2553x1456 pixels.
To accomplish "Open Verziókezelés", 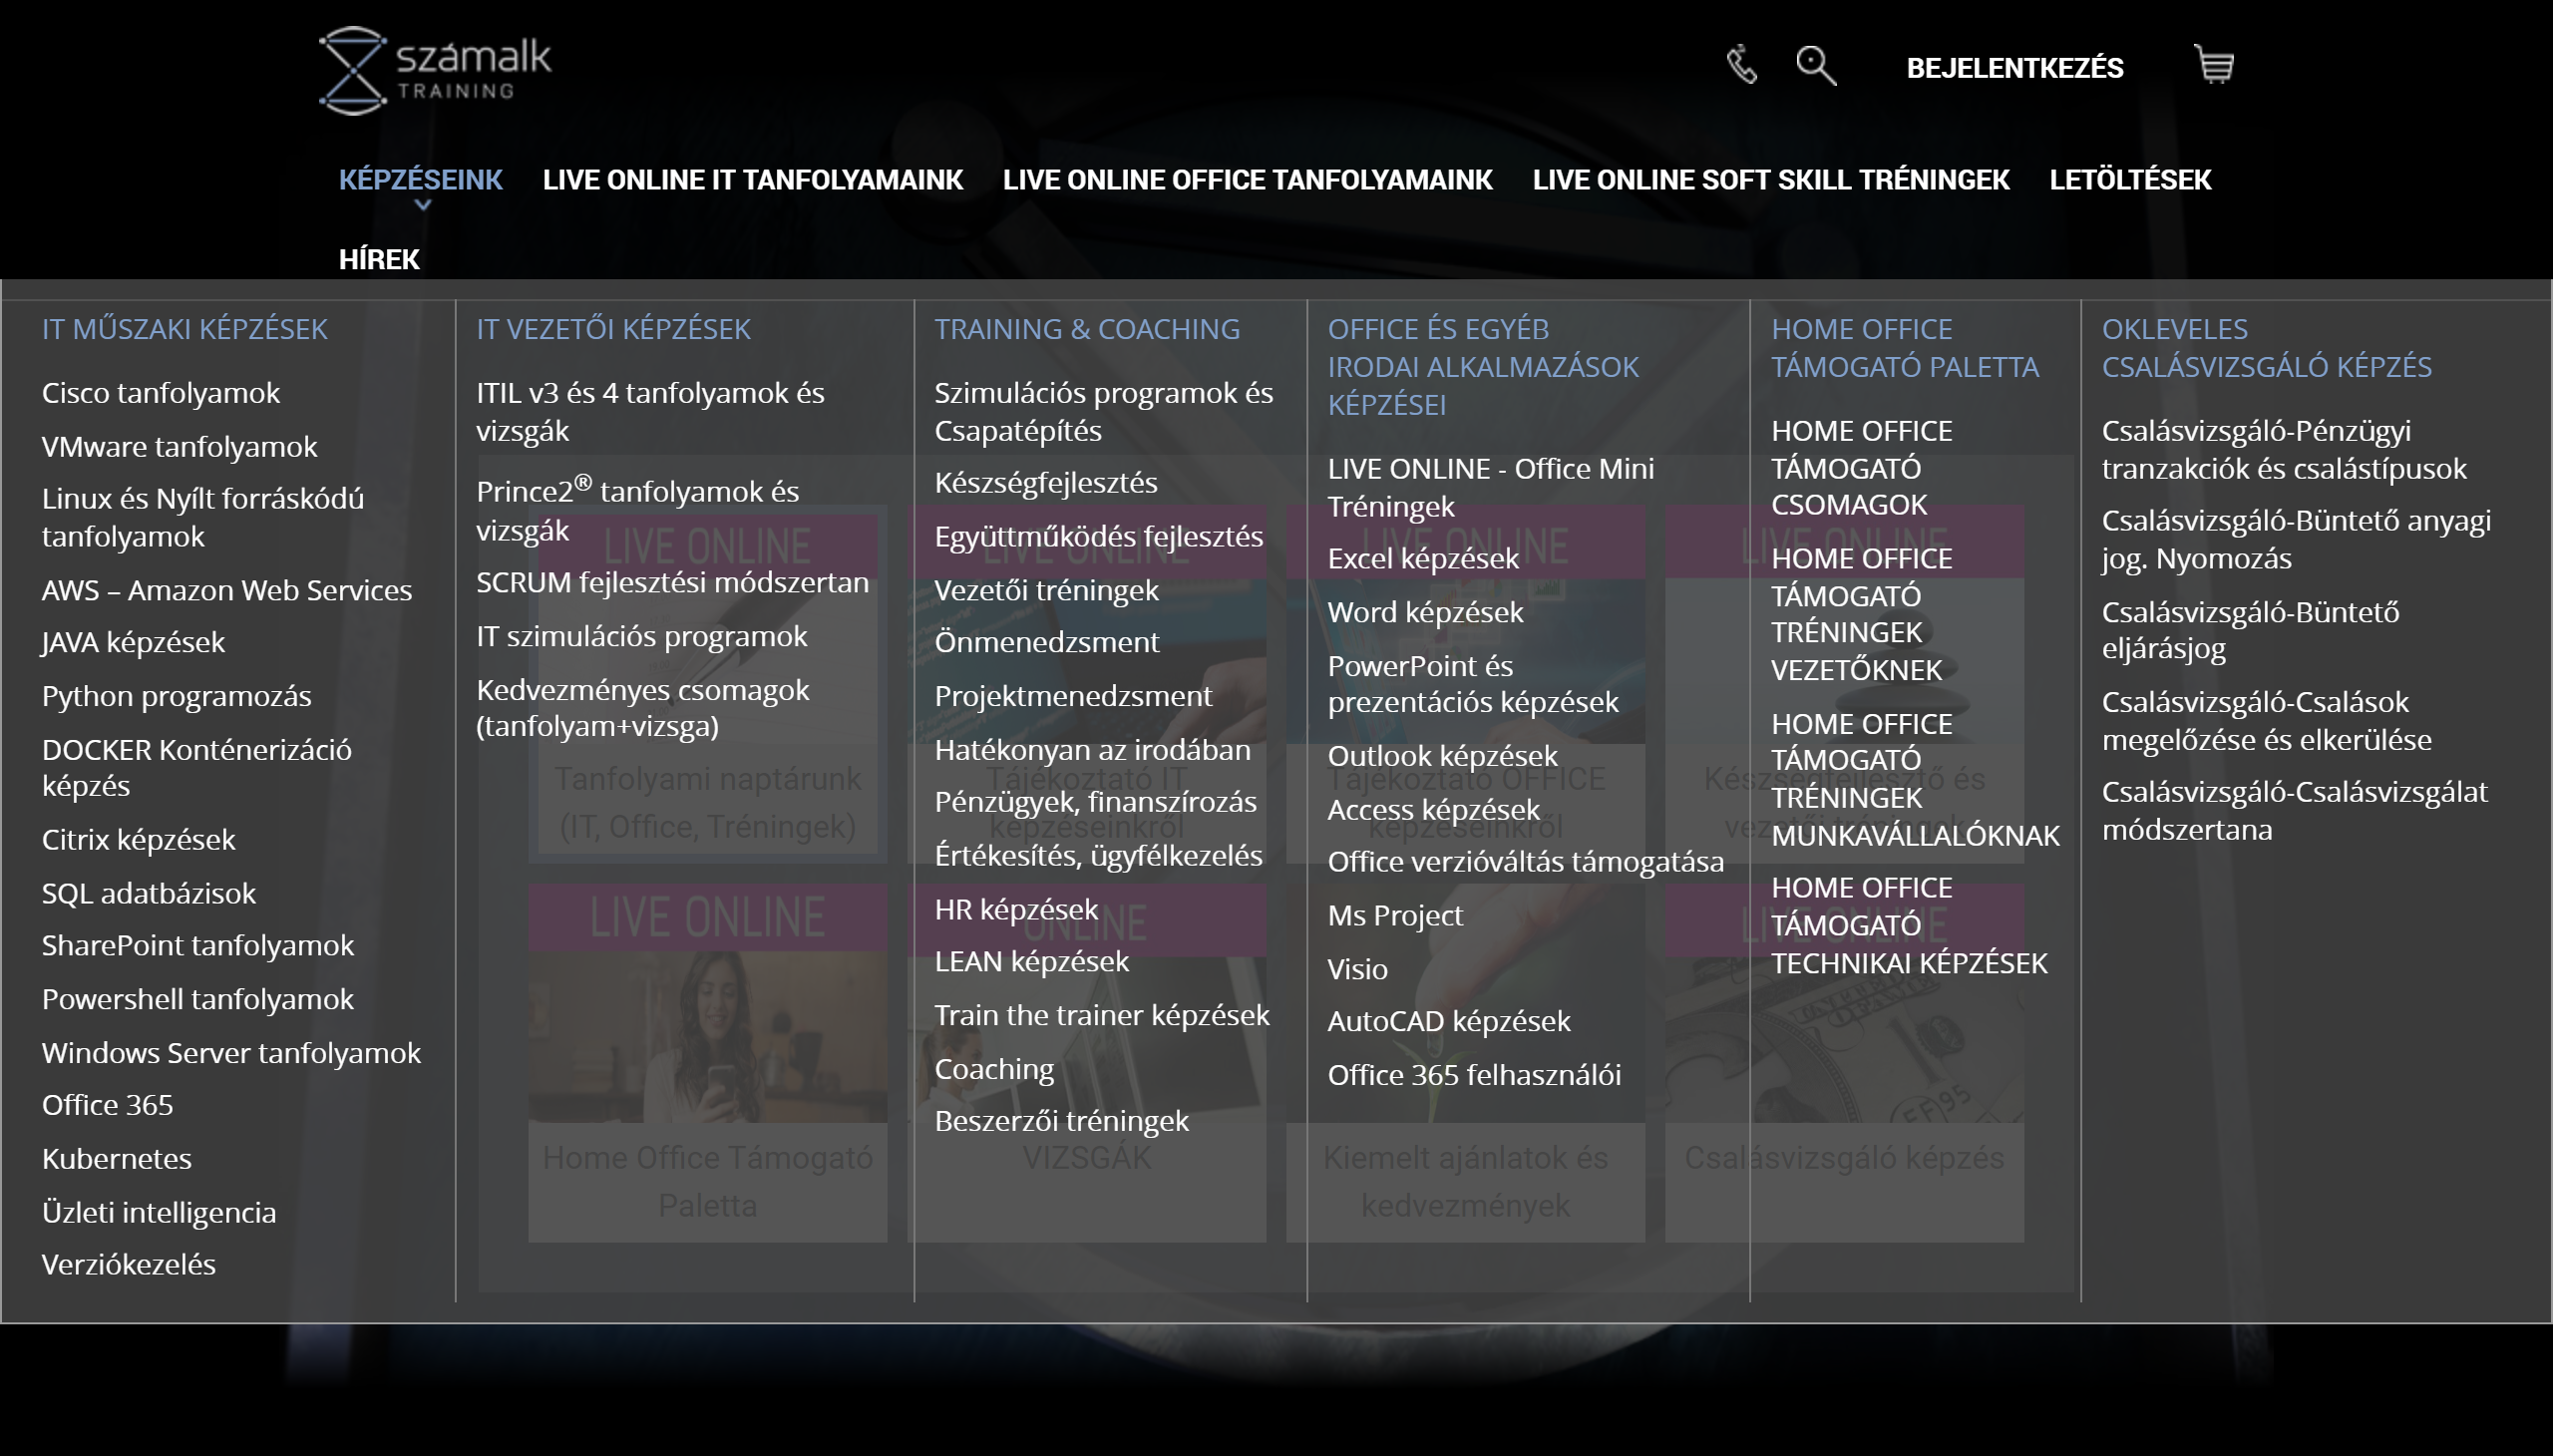I will coord(129,1266).
